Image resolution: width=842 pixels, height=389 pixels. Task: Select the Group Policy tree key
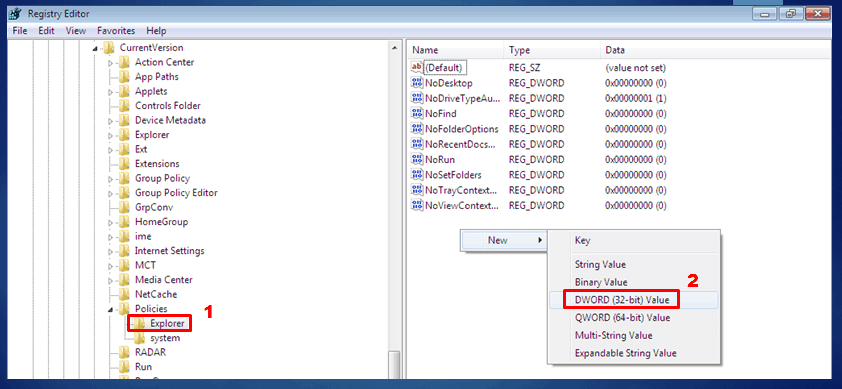point(162,178)
